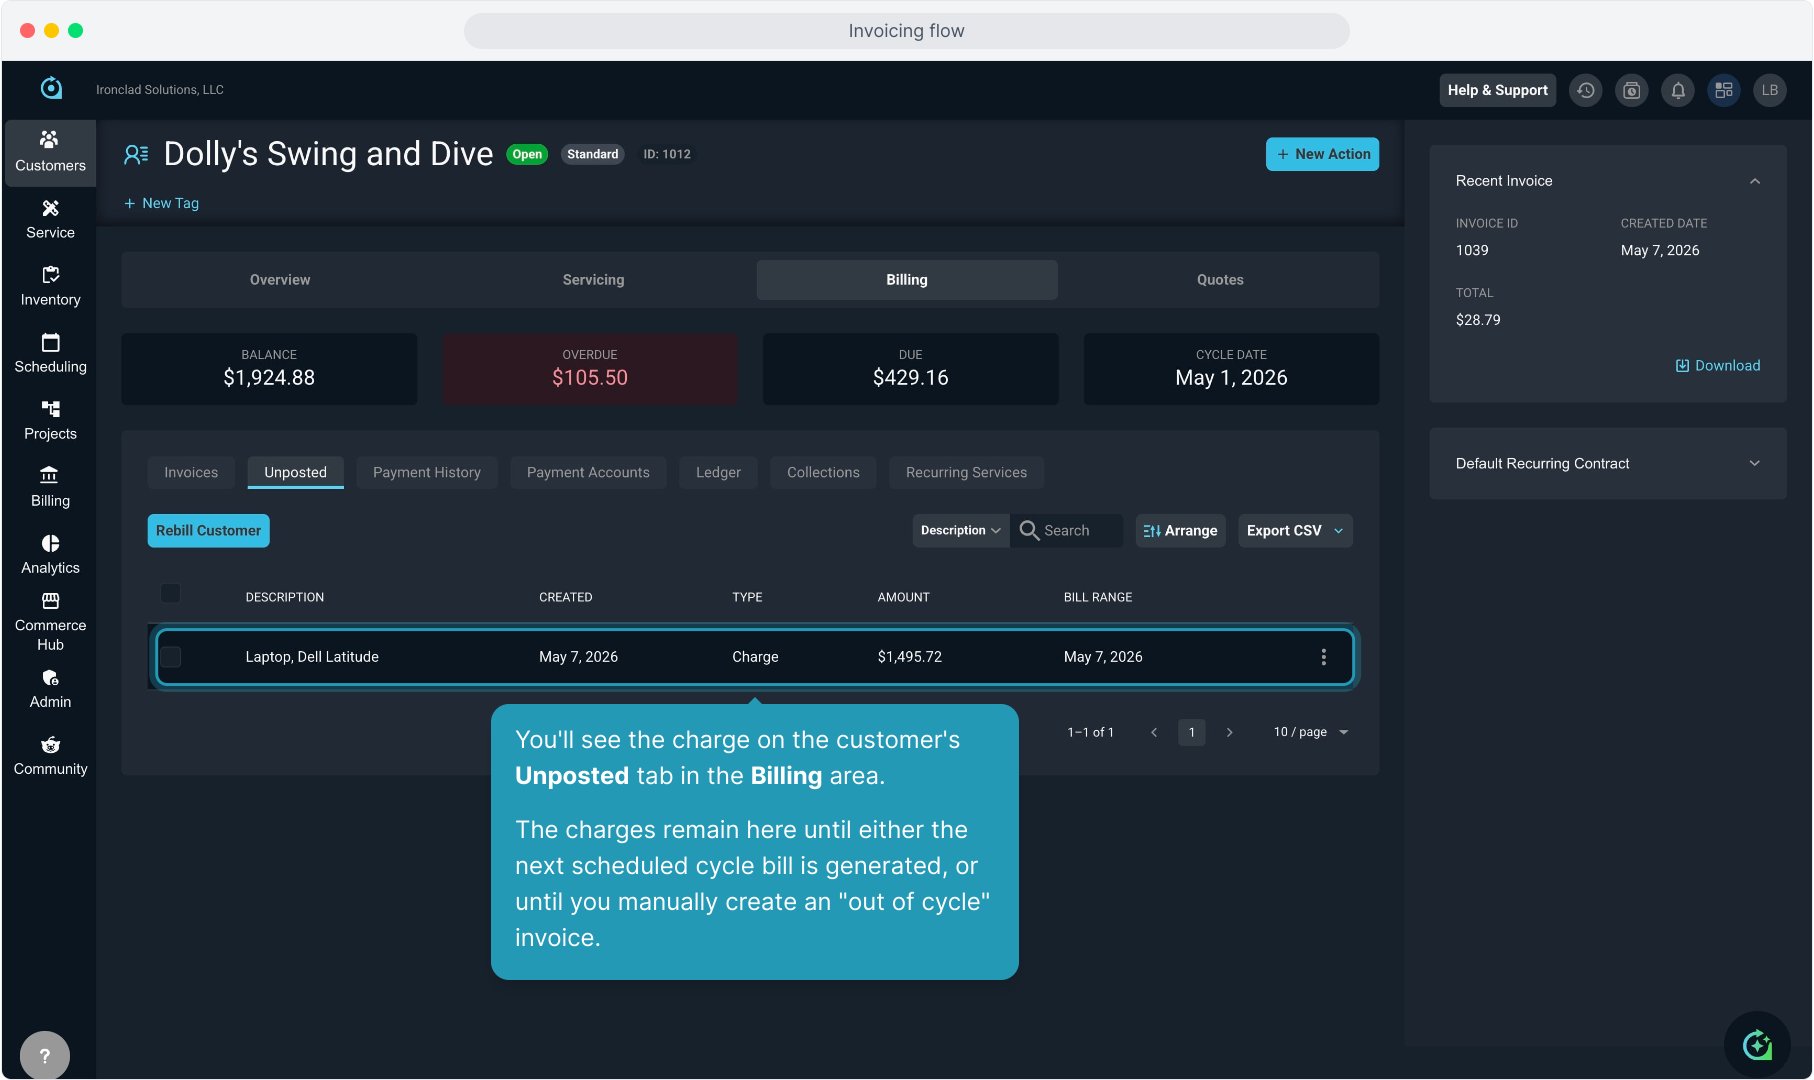Open the notifications bell

coord(1678,90)
